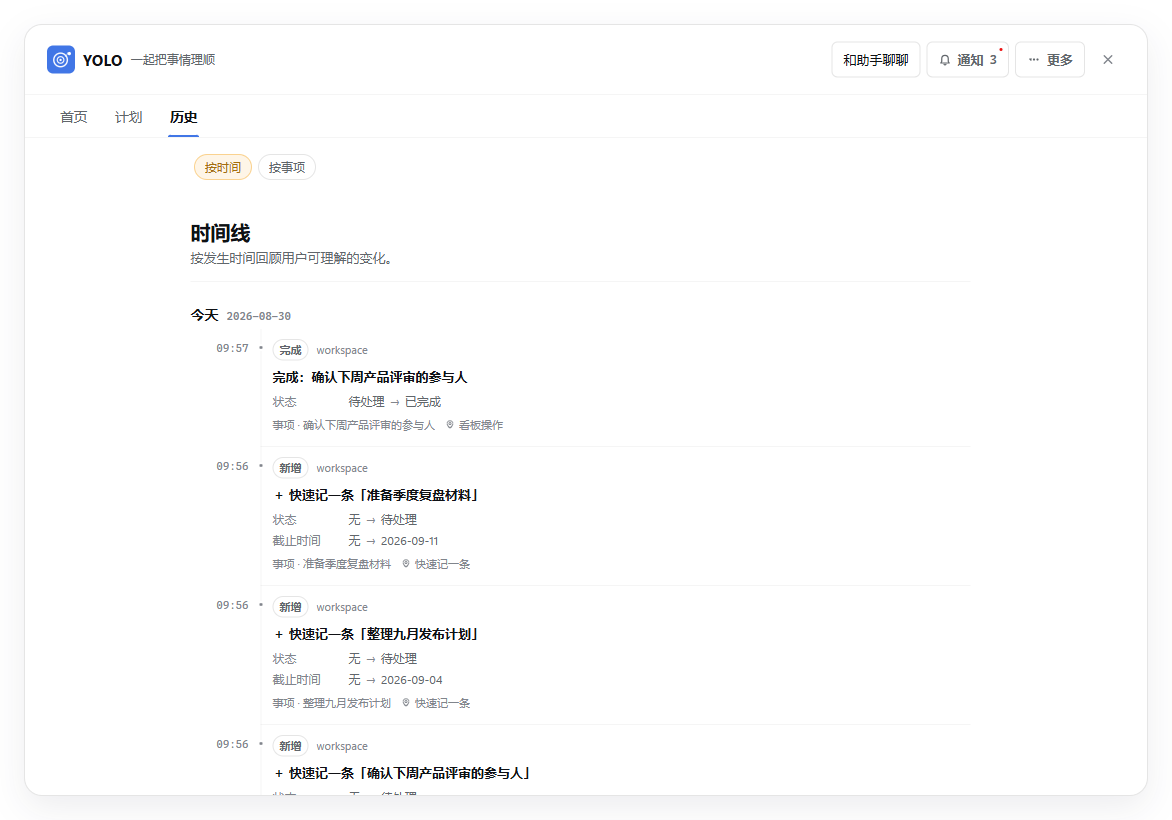Click 事项 · 准备季度复盘材料 footer link

(x=332, y=564)
